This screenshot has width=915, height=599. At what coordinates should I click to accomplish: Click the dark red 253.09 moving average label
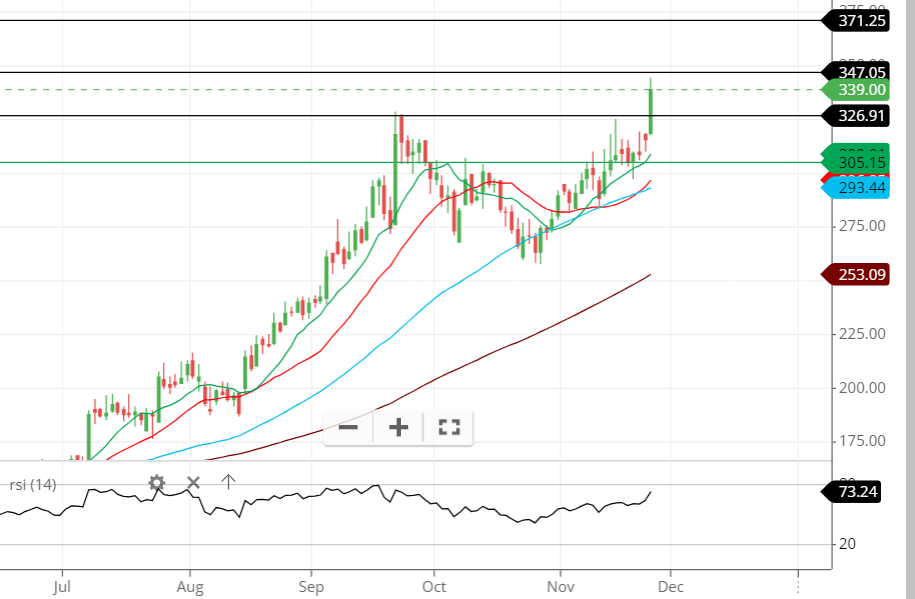tap(855, 274)
